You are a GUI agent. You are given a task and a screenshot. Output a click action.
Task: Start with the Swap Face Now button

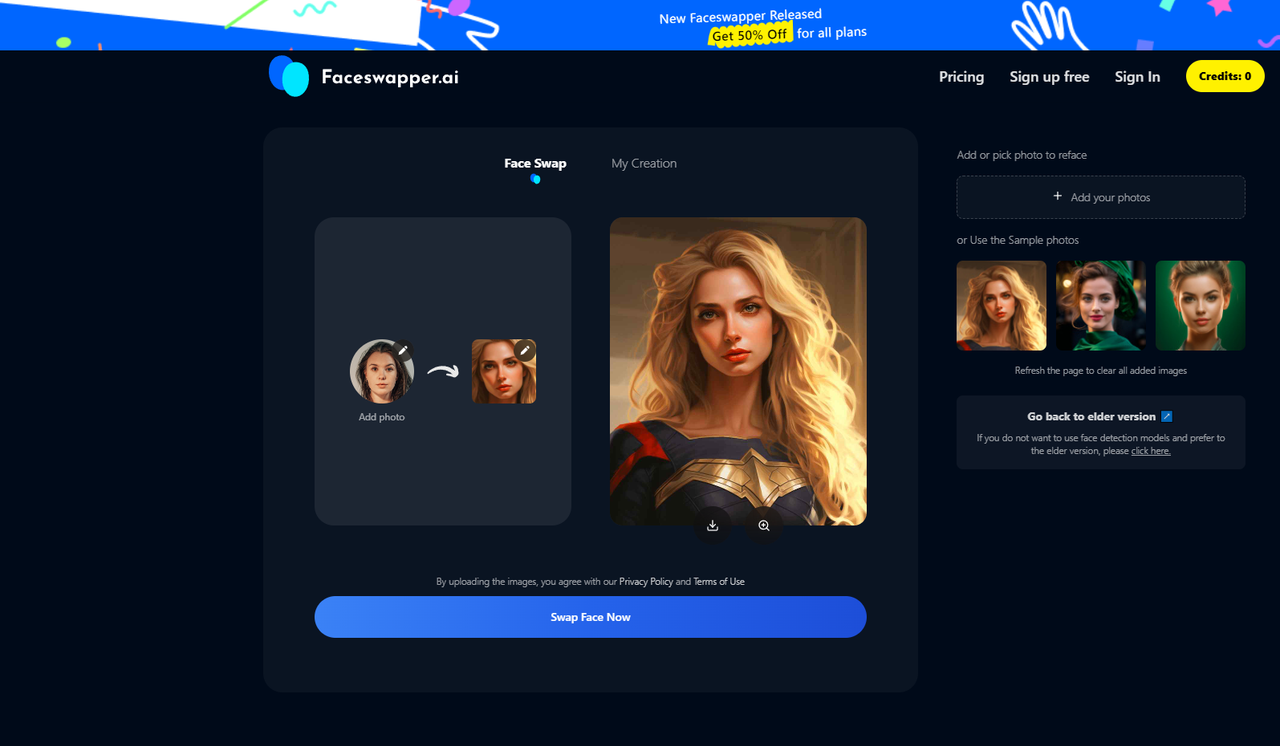[590, 617]
